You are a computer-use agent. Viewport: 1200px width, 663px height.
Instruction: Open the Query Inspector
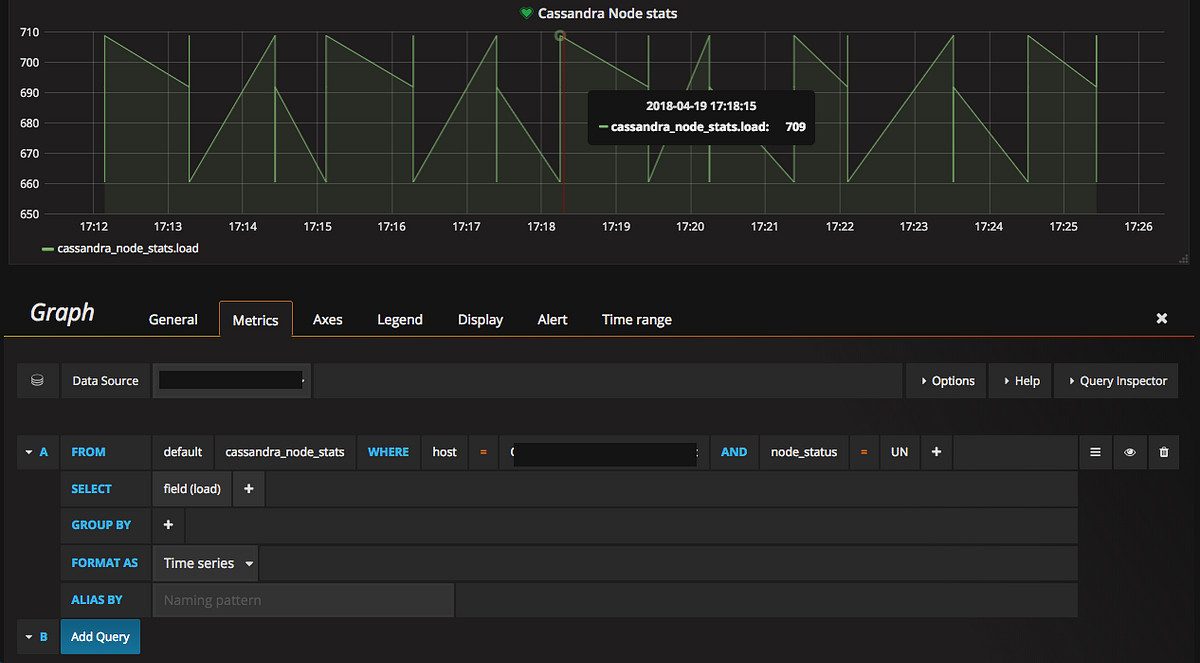pyautogui.click(x=1116, y=380)
